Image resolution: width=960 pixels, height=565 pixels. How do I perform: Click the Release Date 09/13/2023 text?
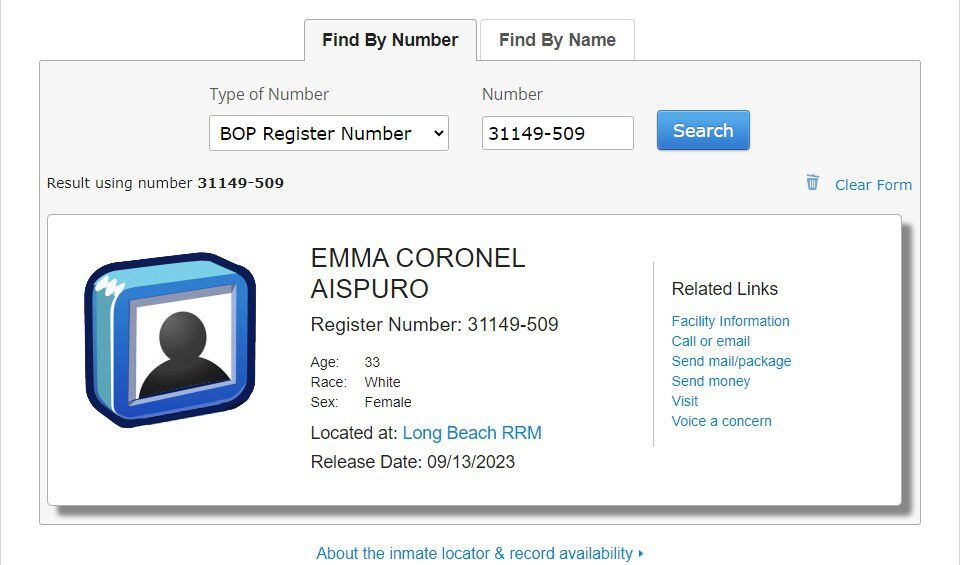(x=412, y=462)
